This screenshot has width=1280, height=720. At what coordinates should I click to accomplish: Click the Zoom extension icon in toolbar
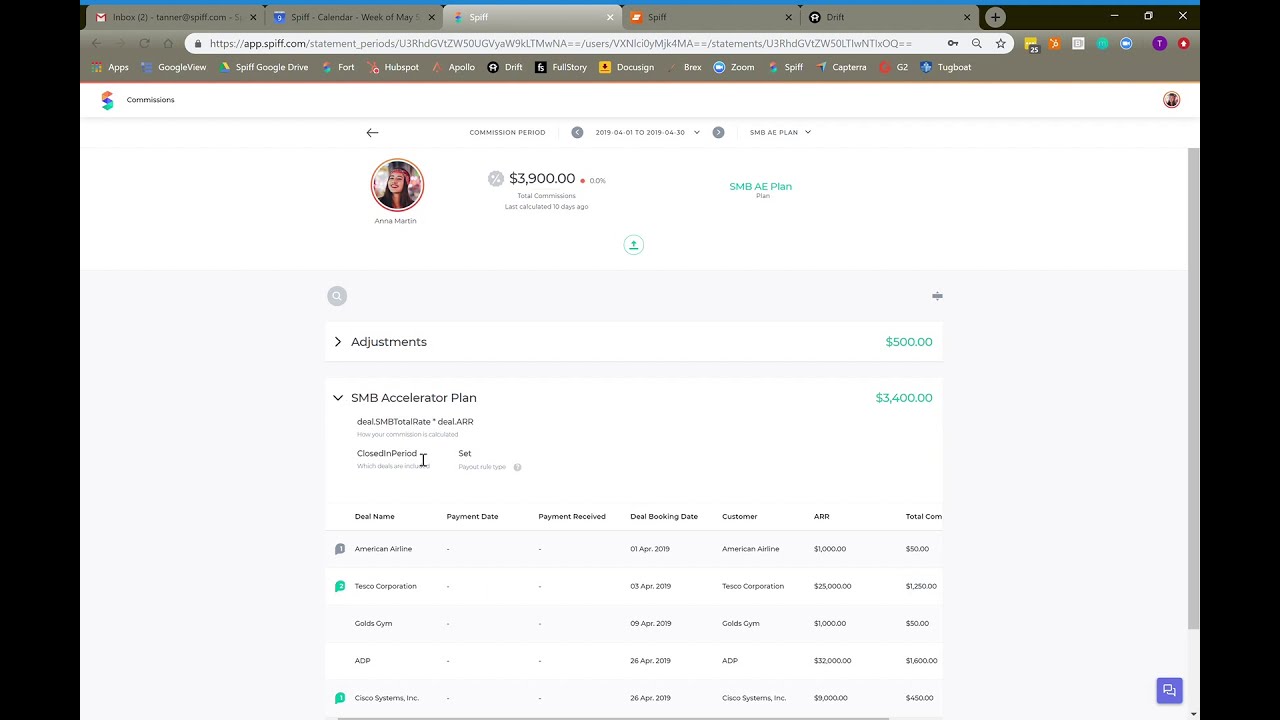pyautogui.click(x=1126, y=44)
